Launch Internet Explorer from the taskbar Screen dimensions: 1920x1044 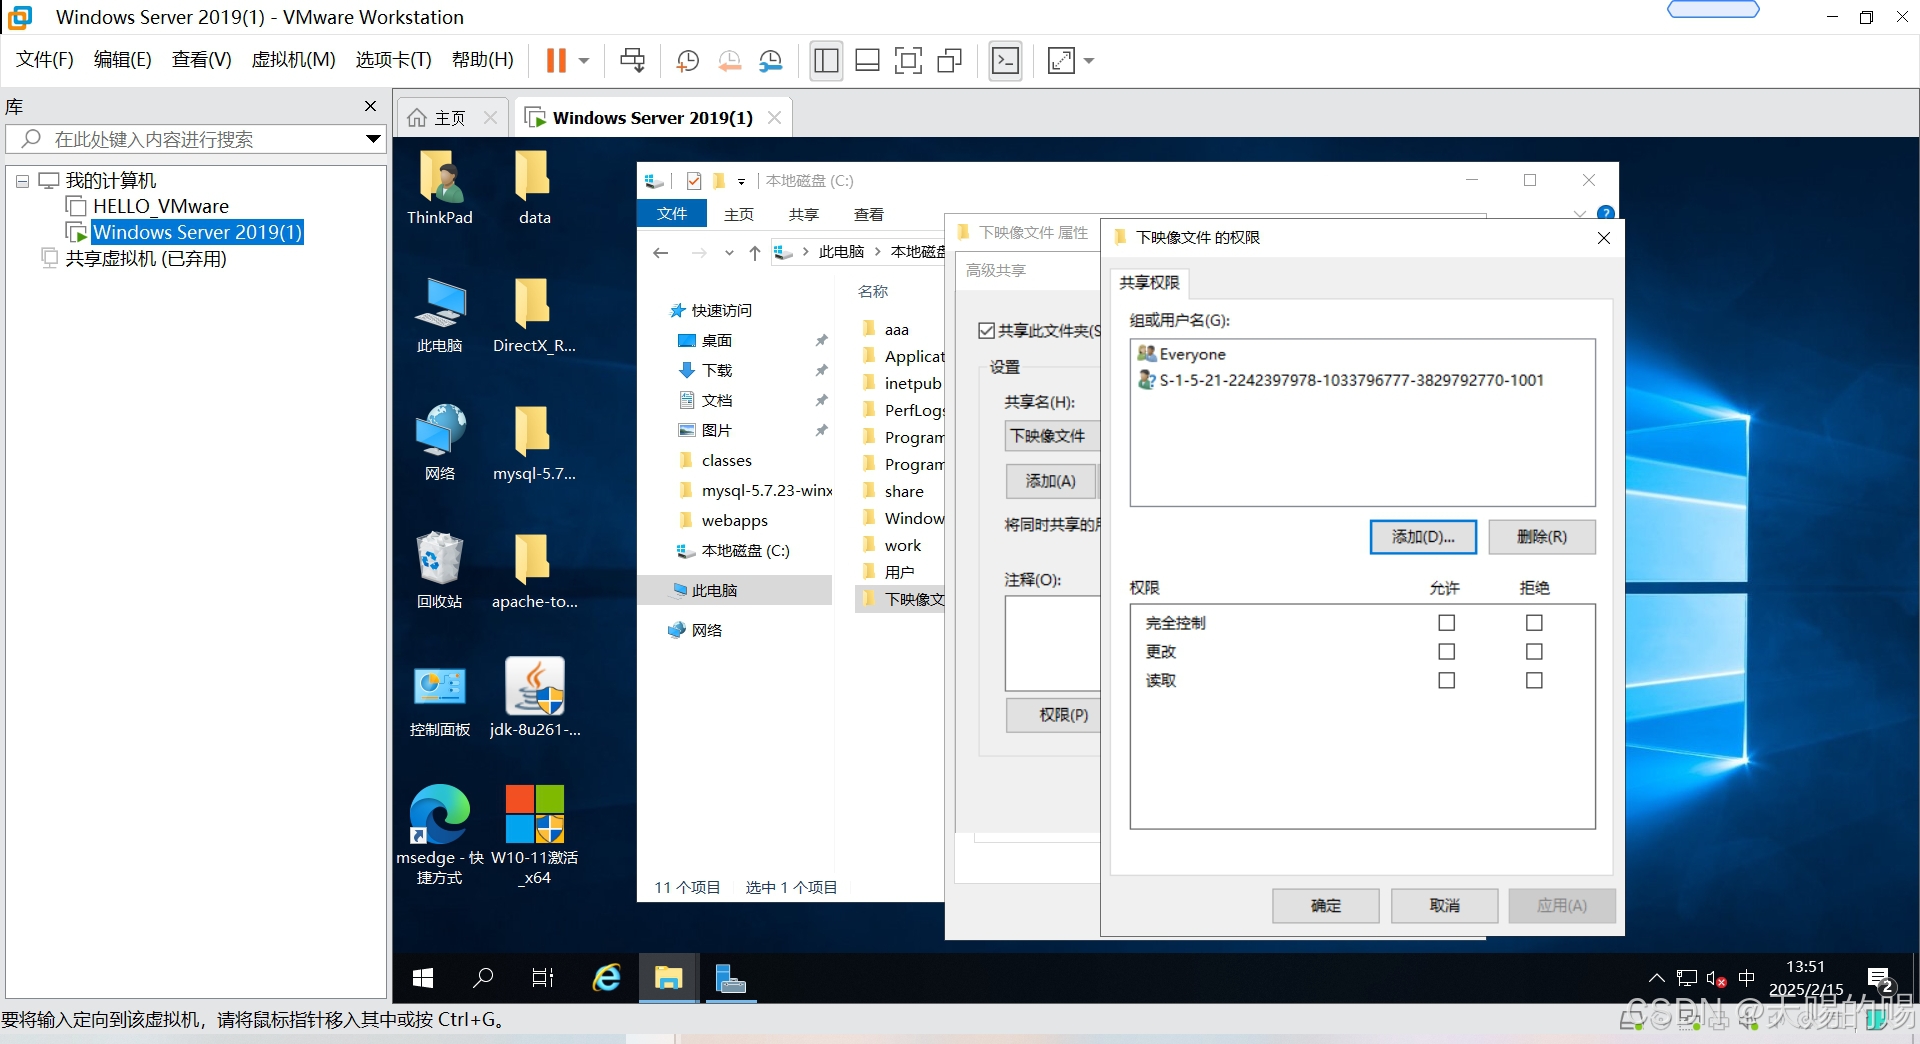(607, 978)
